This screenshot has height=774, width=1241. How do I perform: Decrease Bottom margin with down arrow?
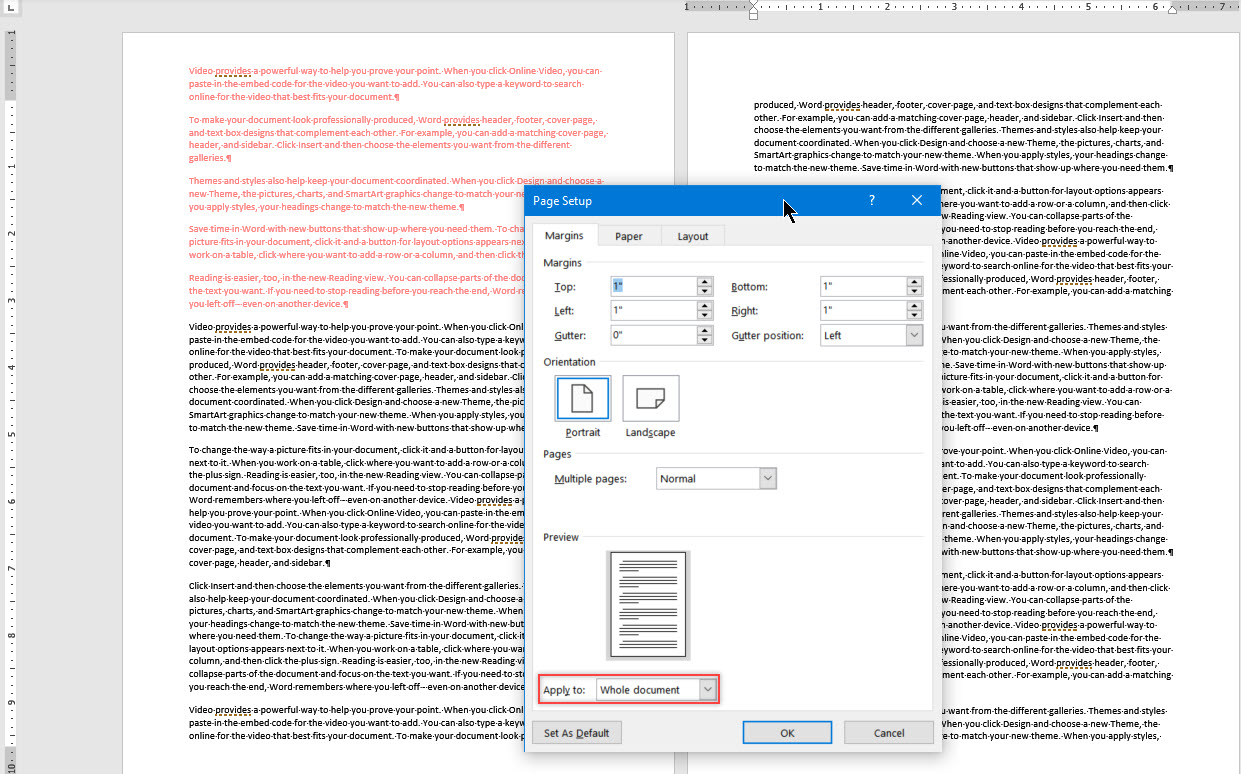[x=914, y=292]
